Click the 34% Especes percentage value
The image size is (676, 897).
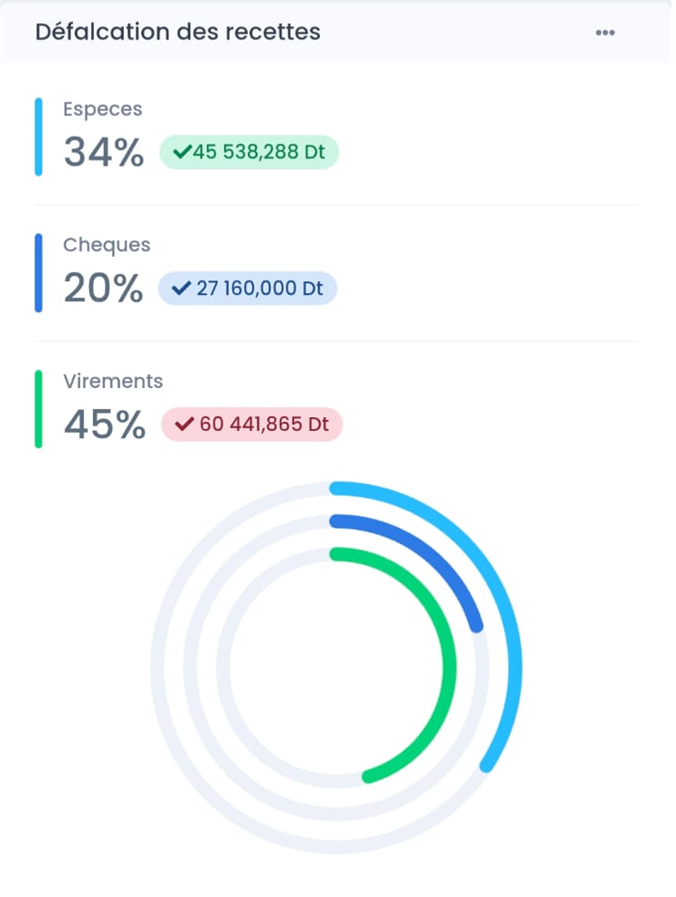[104, 153]
